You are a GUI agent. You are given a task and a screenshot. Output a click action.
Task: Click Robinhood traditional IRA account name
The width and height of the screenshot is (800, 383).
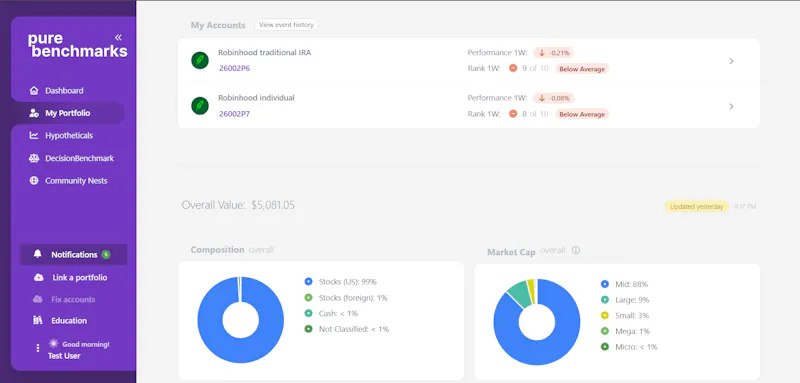click(x=264, y=53)
